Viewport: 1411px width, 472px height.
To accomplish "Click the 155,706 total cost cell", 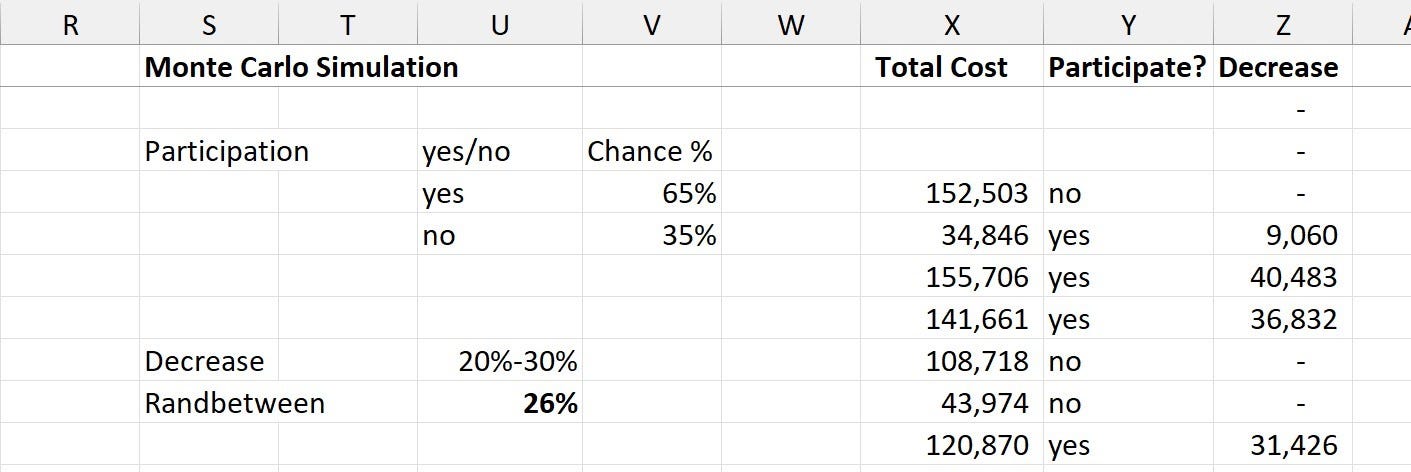I will 951,277.
